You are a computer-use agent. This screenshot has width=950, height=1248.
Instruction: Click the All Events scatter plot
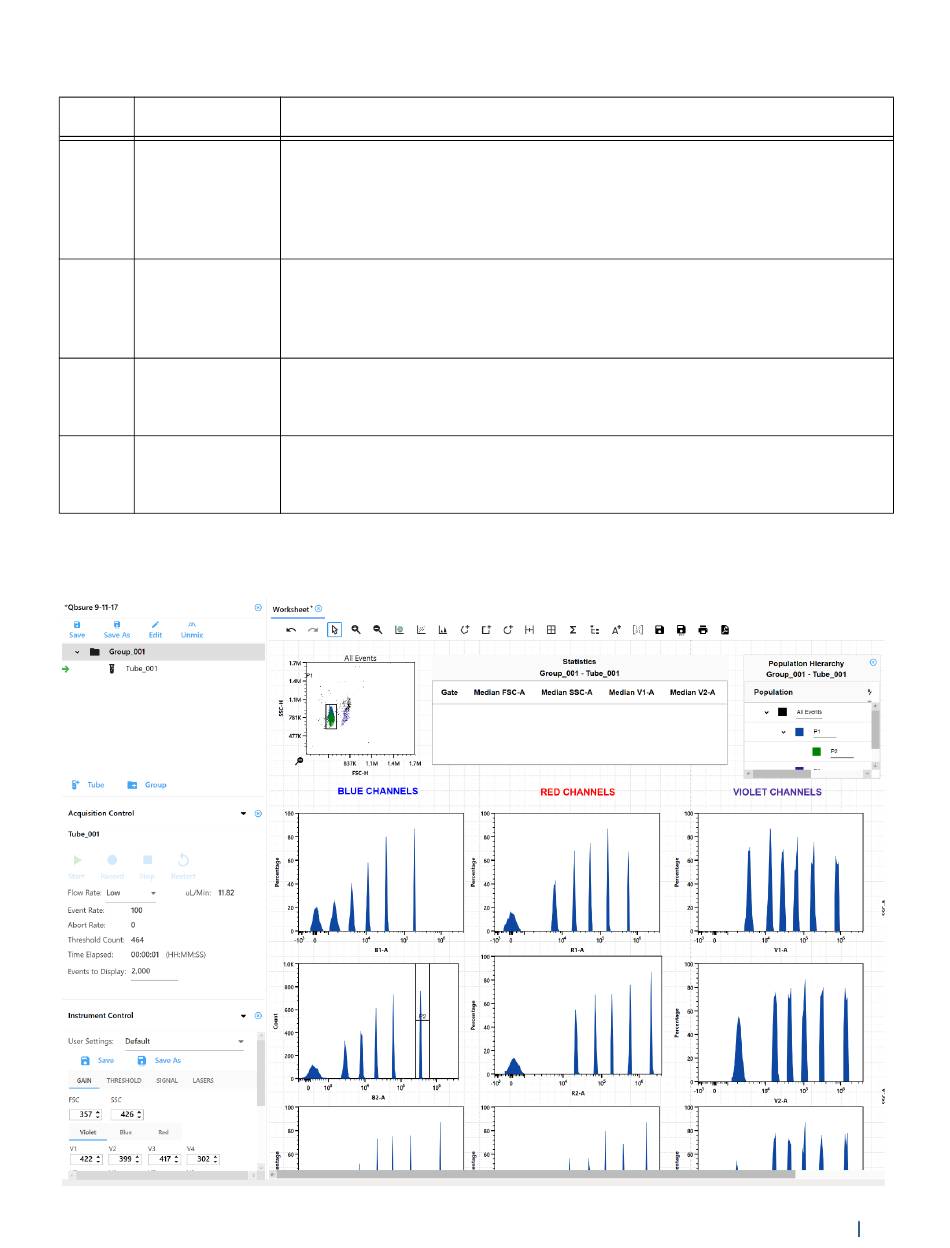point(362,707)
